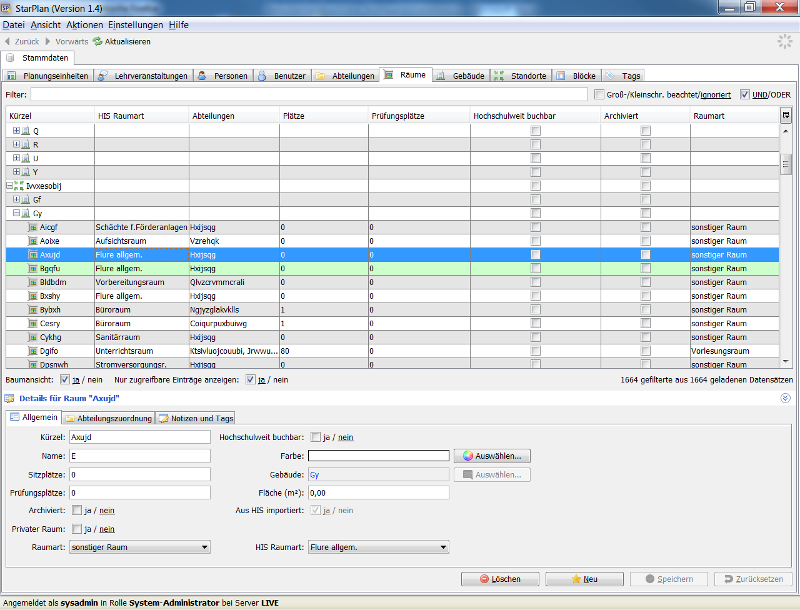Collapse the Ivvxesobij tree node
The image size is (800, 610).
pyautogui.click(x=9, y=186)
